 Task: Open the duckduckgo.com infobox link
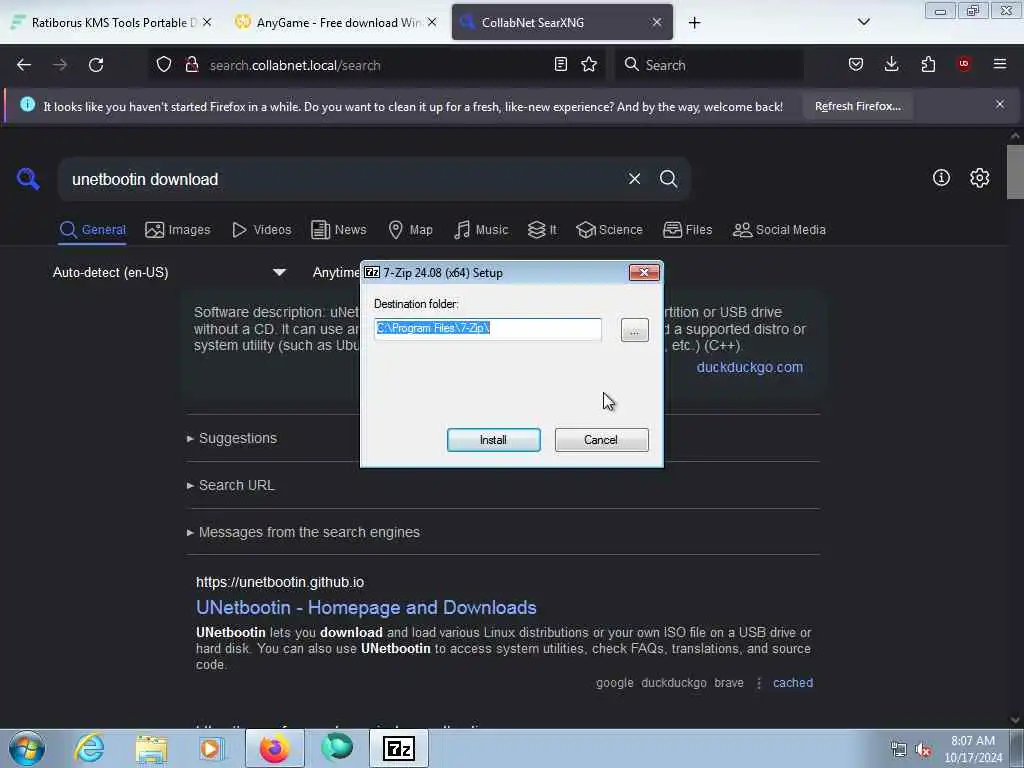click(750, 367)
